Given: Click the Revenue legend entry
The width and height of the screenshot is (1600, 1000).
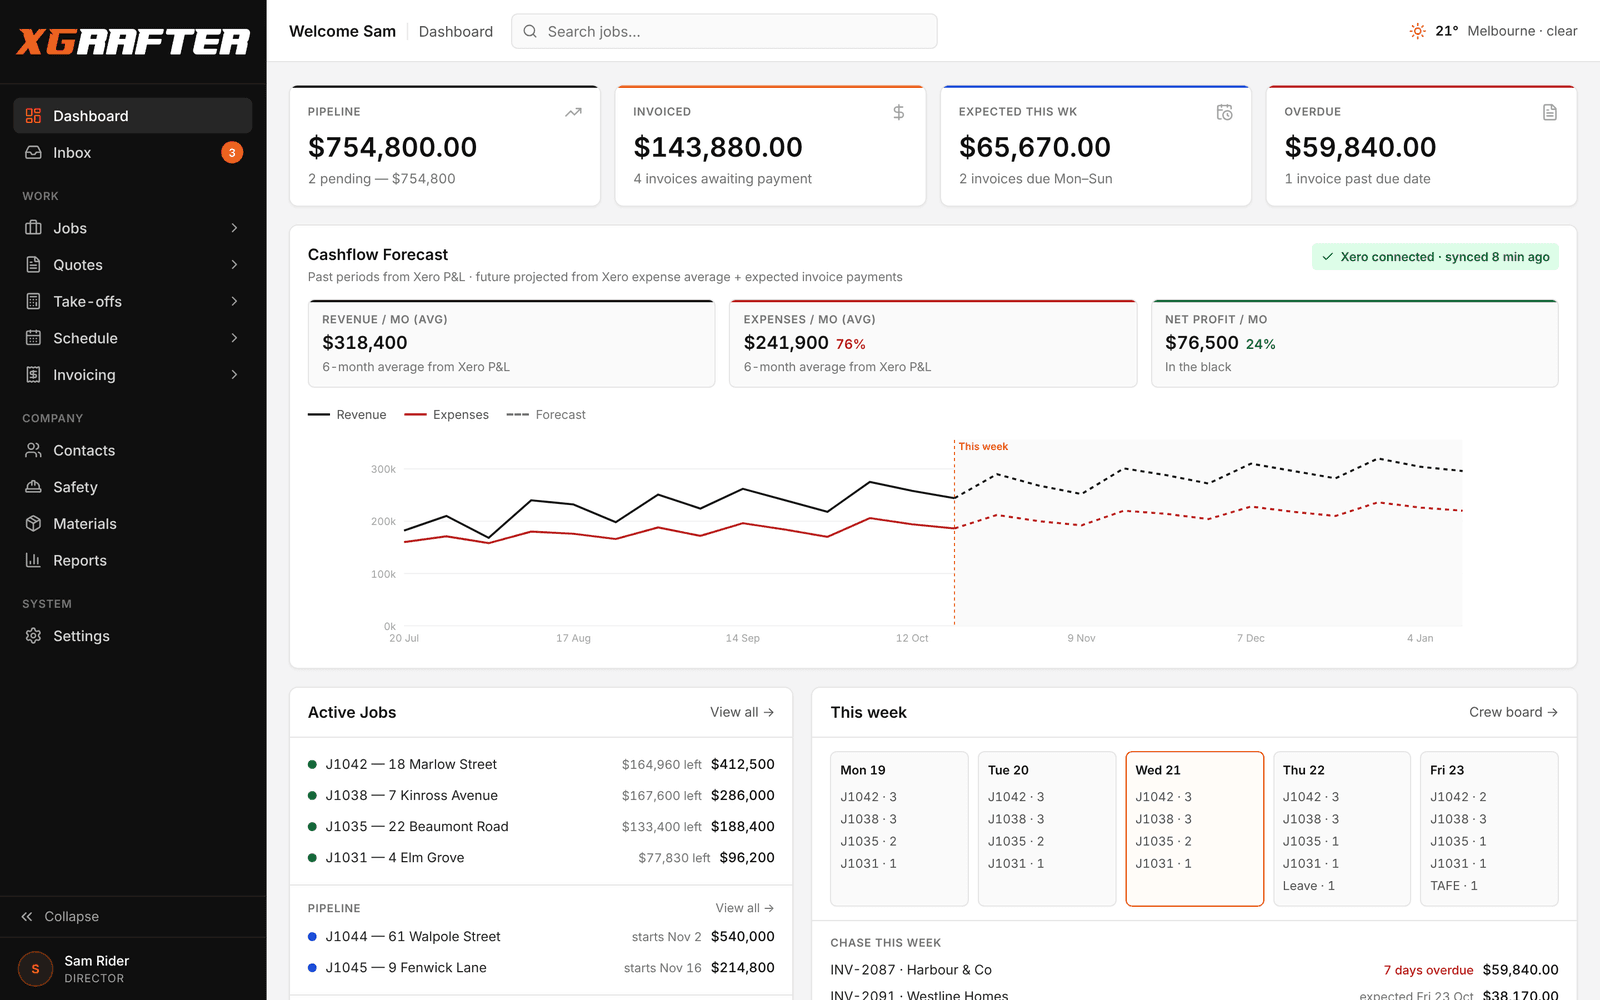Looking at the screenshot, I should 347,415.
